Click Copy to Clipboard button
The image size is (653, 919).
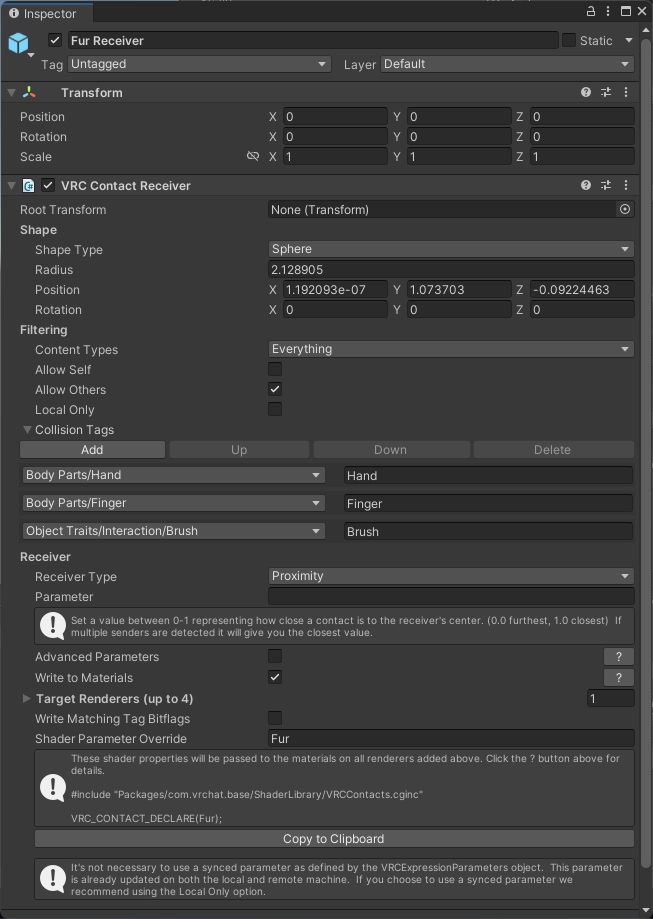(334, 839)
